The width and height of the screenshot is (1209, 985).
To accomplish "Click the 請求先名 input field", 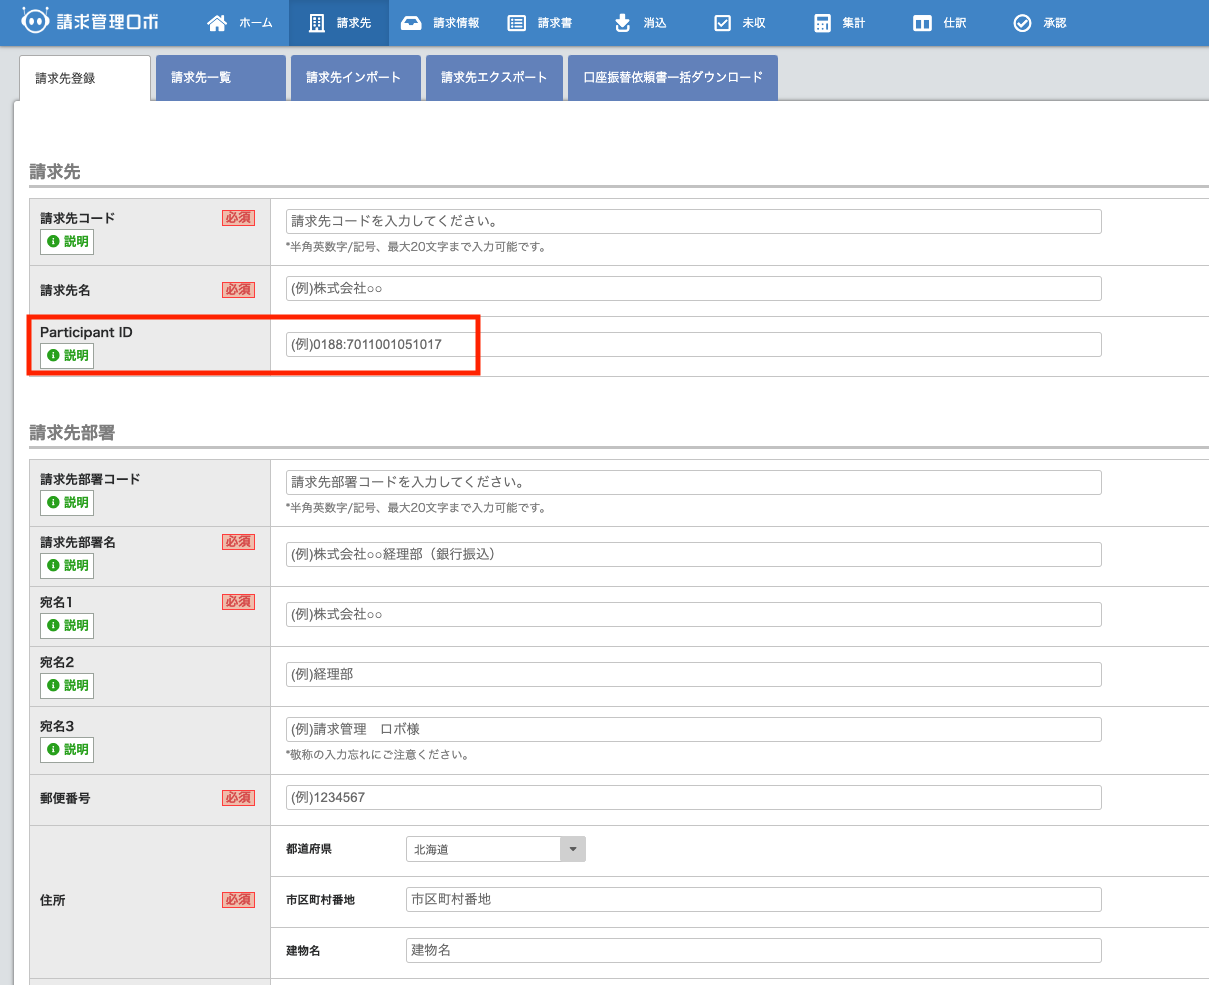I will [693, 289].
